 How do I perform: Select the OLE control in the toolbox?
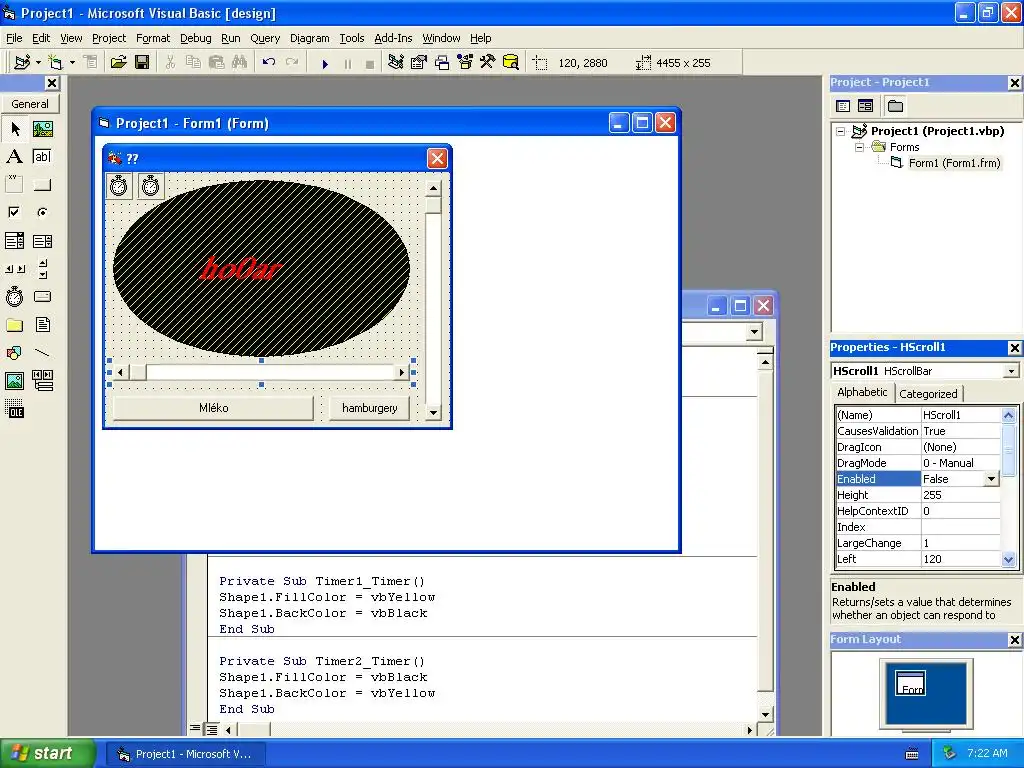click(14, 409)
